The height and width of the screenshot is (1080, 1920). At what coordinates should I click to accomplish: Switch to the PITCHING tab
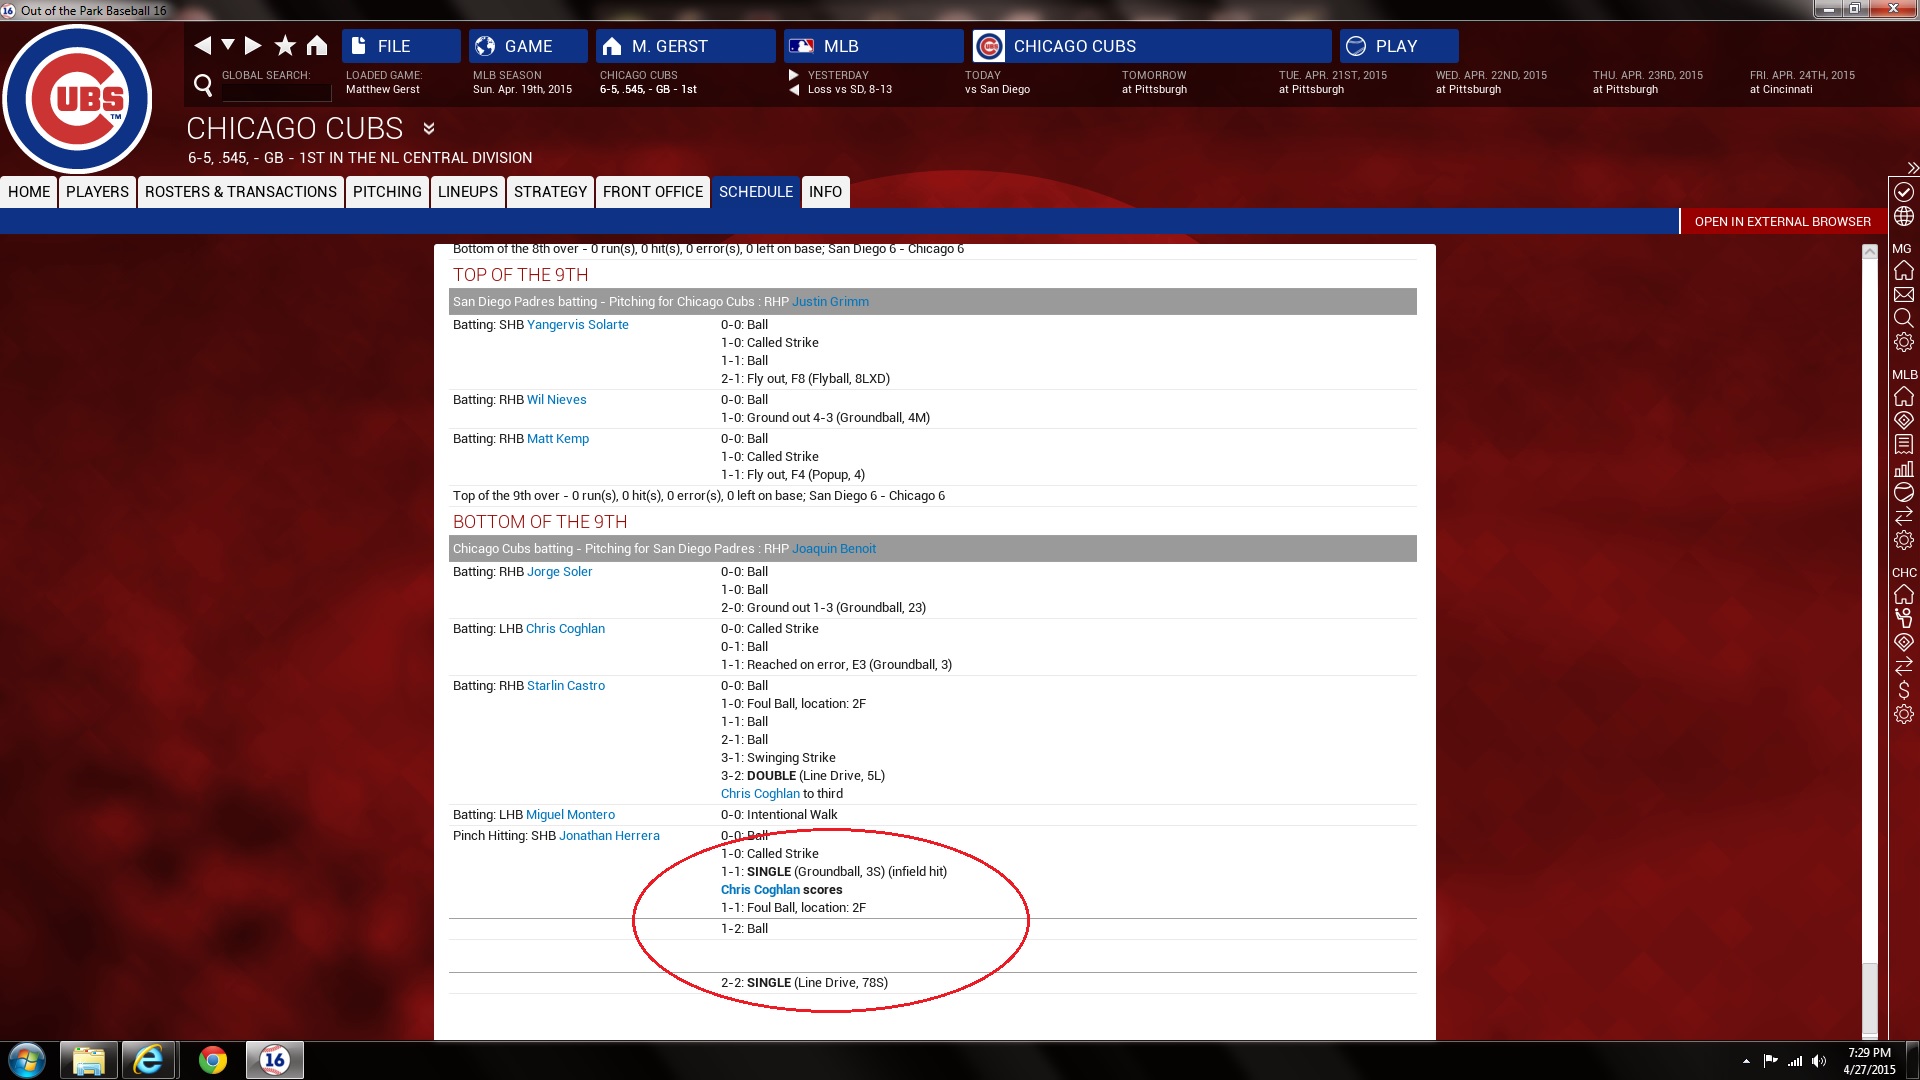(387, 192)
